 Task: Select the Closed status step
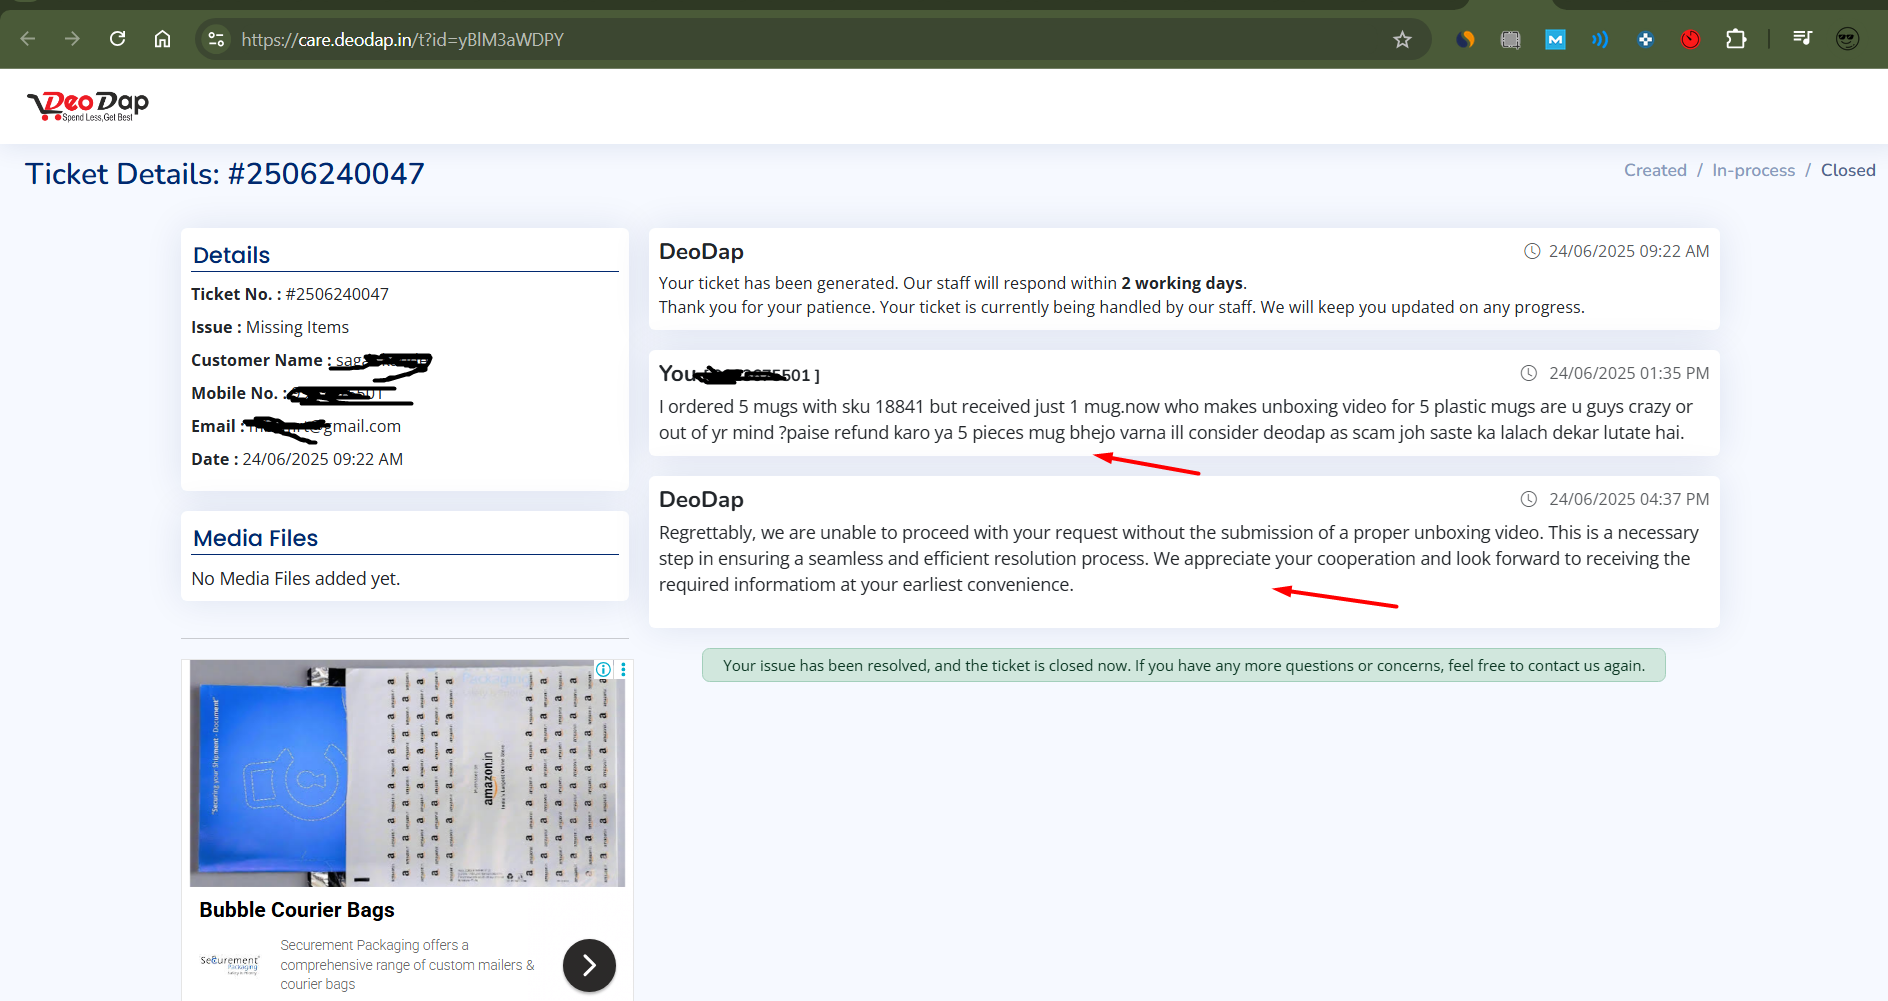(1848, 170)
